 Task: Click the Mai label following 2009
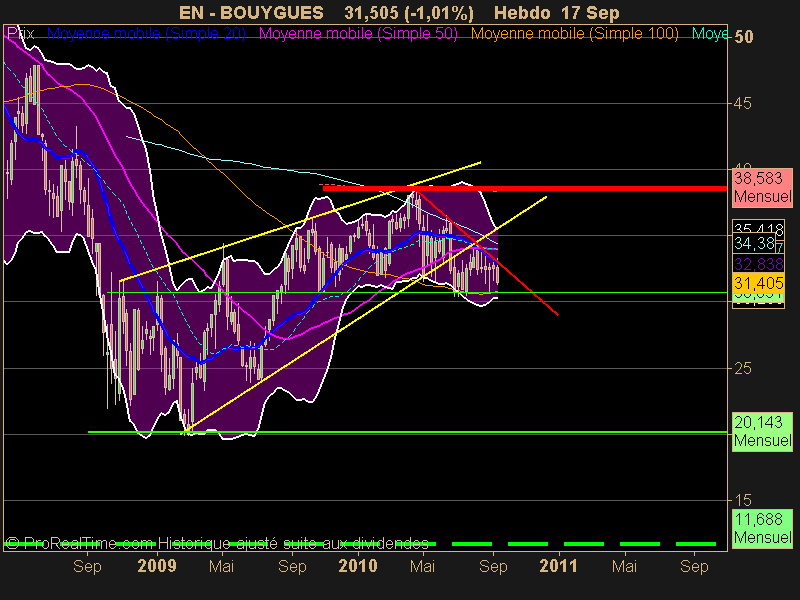221,566
